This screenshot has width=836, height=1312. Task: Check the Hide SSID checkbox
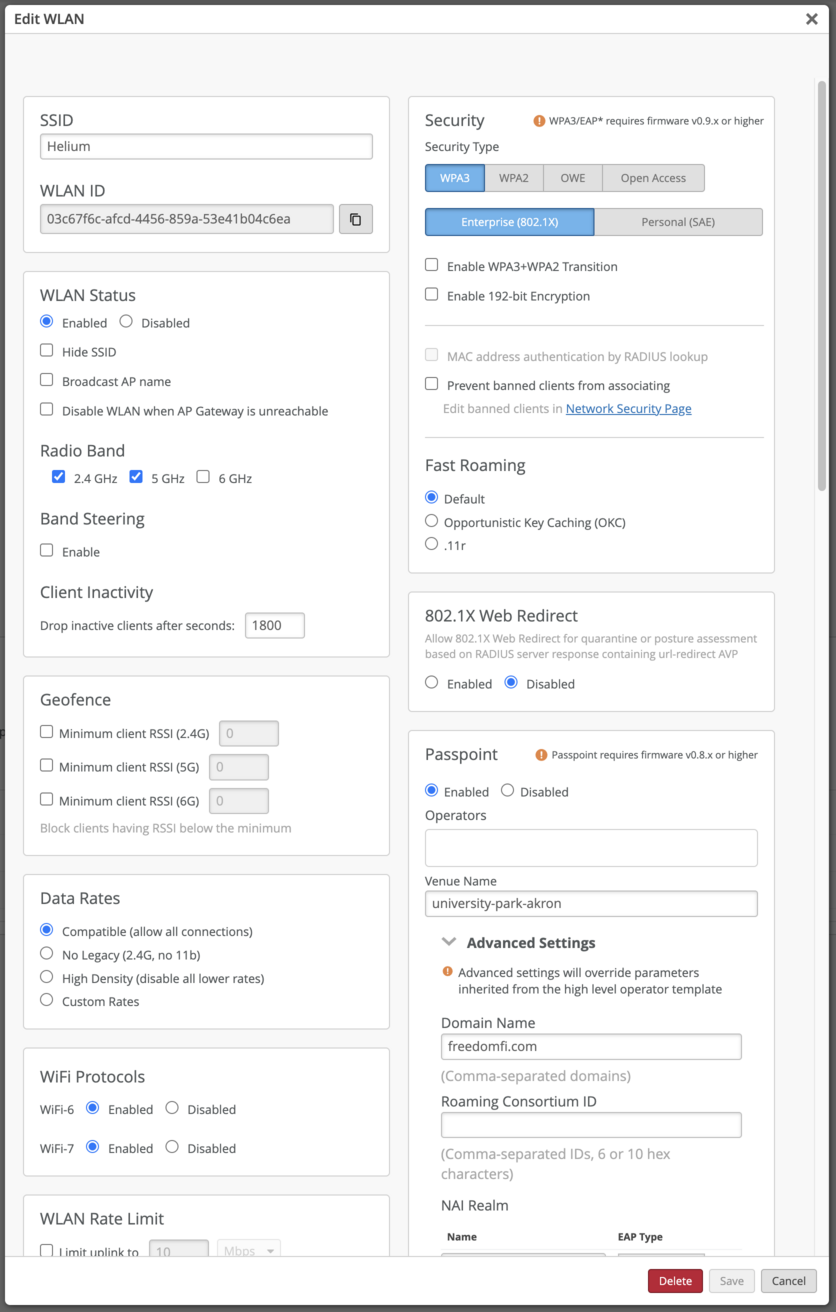(47, 351)
